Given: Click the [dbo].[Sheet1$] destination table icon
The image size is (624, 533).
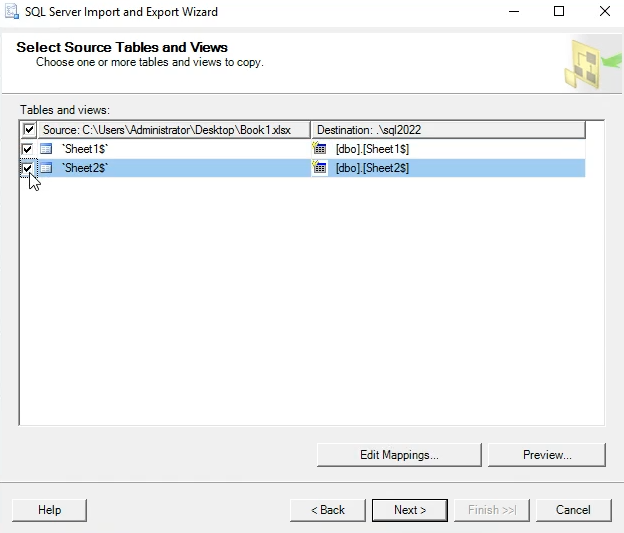Looking at the screenshot, I should click(x=319, y=148).
